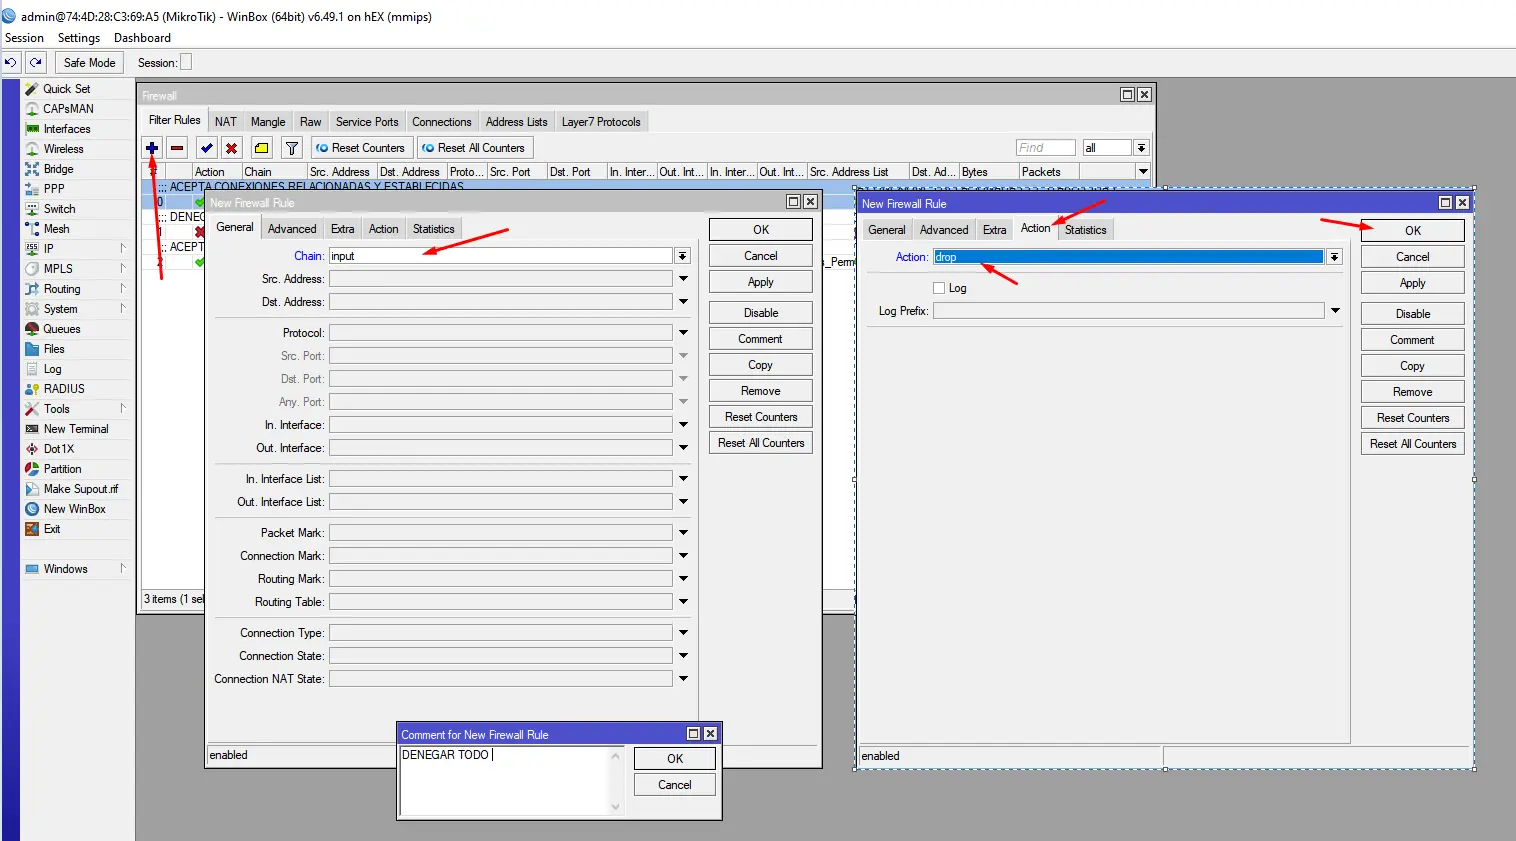Screen dimensions: 1516x841
Task: Click the comment text area scrollbar down arrow
Action: 615,807
